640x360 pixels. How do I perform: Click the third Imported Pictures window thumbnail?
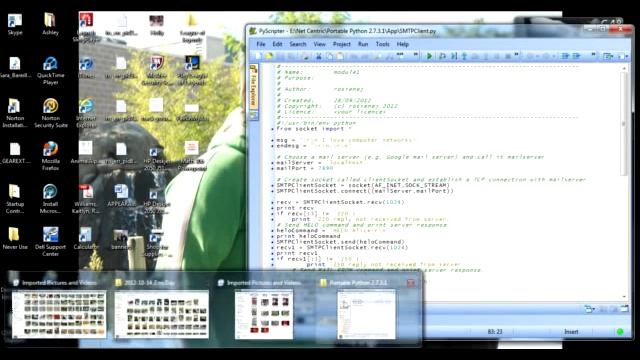pos(264,314)
